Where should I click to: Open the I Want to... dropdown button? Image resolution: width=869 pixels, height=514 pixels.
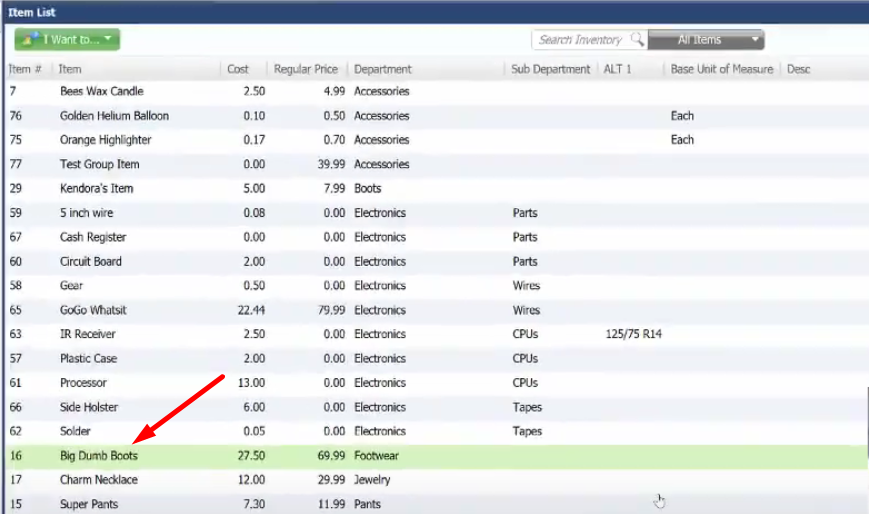pyautogui.click(x=67, y=39)
